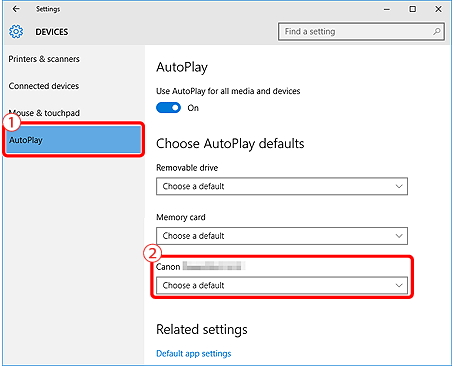Click the Choose AutoPlay defaults heading
This screenshot has height=366, width=452.
[x=230, y=144]
